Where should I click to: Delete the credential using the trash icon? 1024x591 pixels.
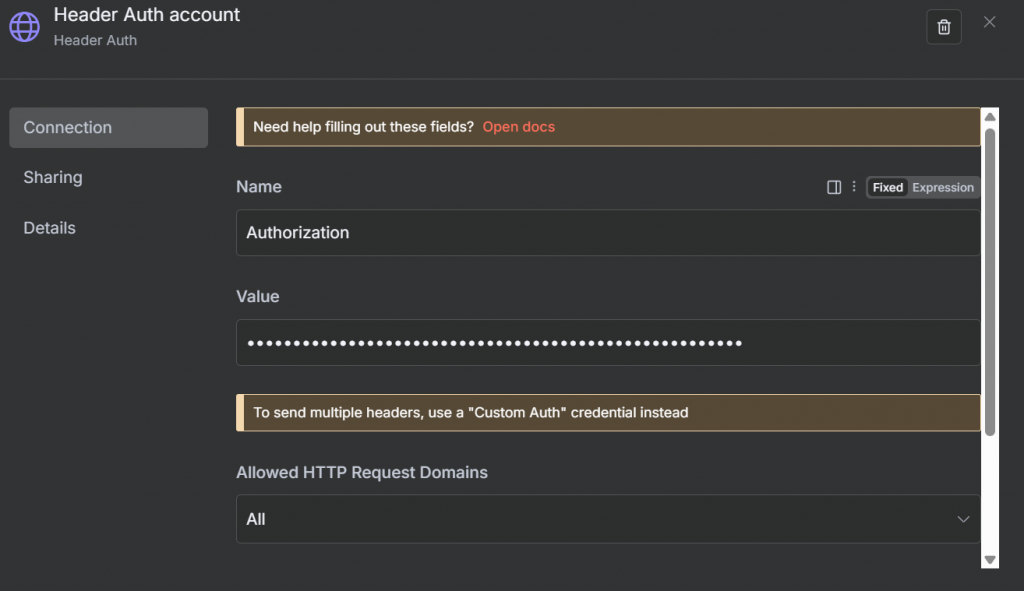pos(944,27)
